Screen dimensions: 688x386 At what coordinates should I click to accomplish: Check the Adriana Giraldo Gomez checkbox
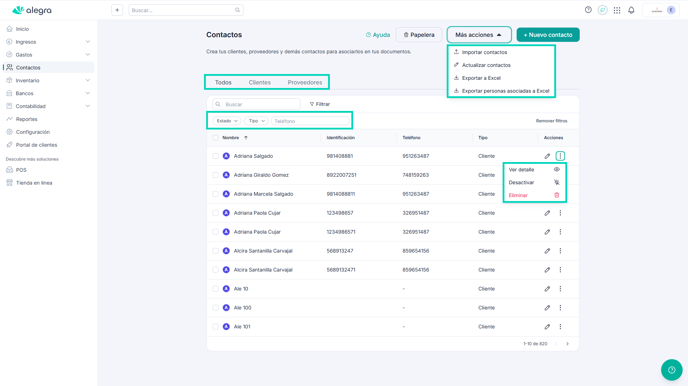[215, 175]
